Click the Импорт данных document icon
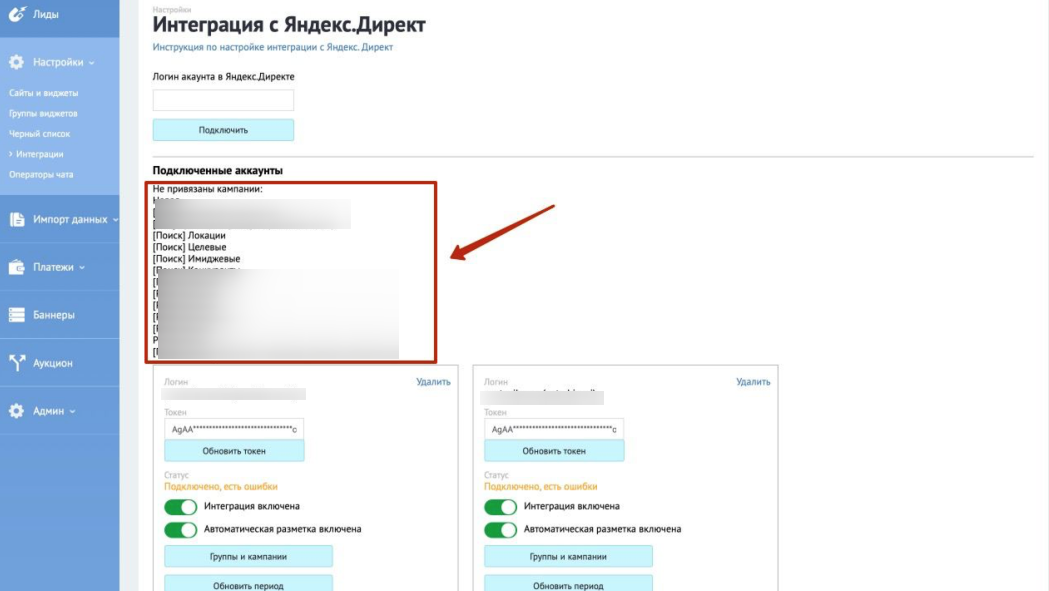1049x591 pixels. tap(17, 219)
